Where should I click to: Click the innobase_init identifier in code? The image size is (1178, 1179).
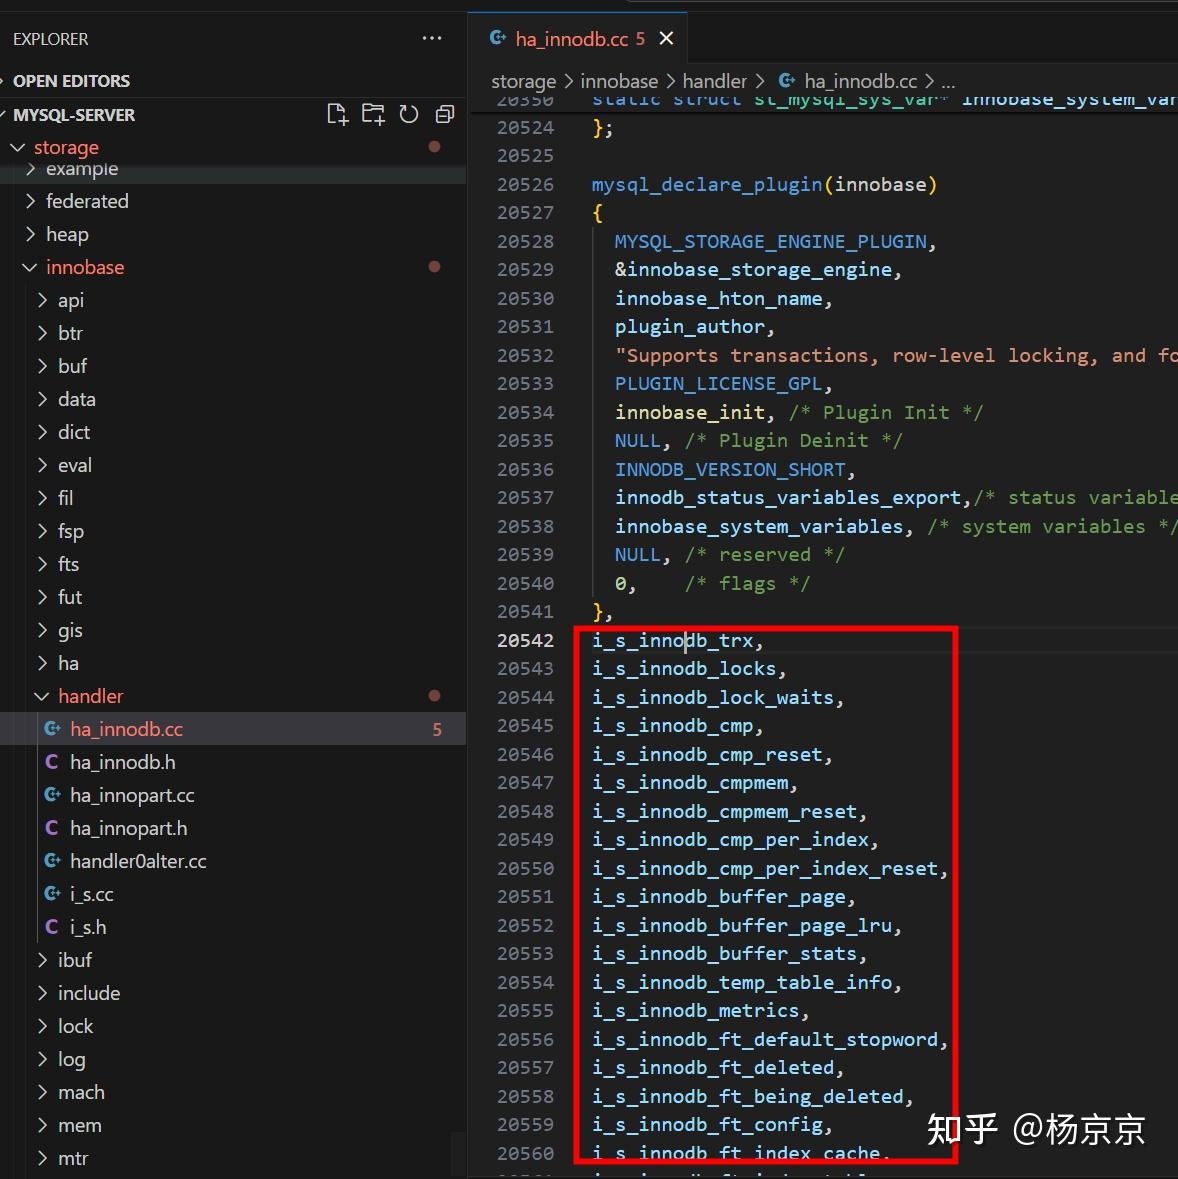coord(689,412)
